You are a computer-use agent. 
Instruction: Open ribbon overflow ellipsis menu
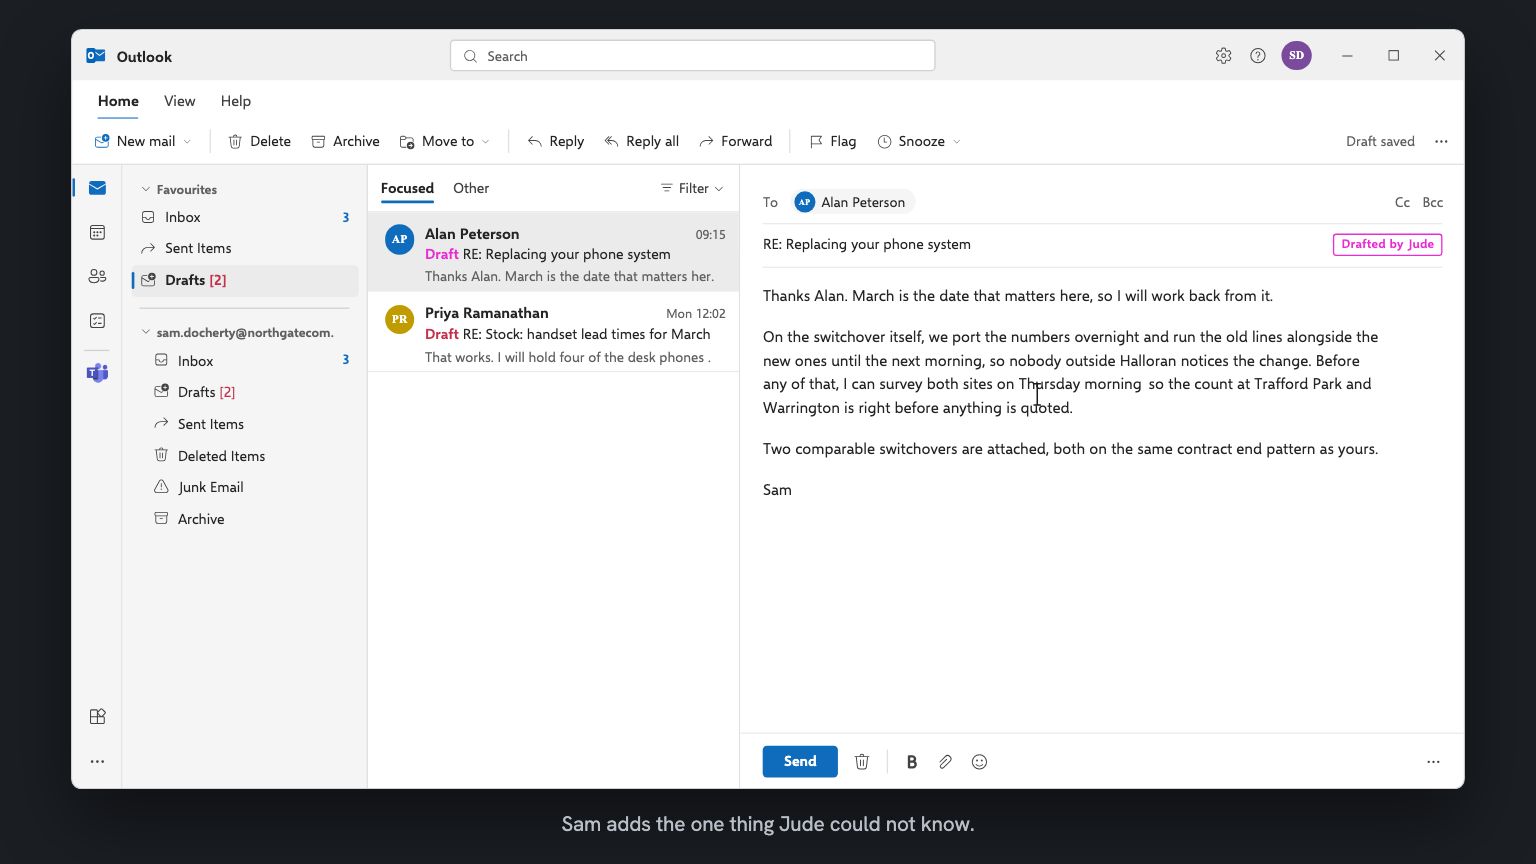(x=1441, y=141)
